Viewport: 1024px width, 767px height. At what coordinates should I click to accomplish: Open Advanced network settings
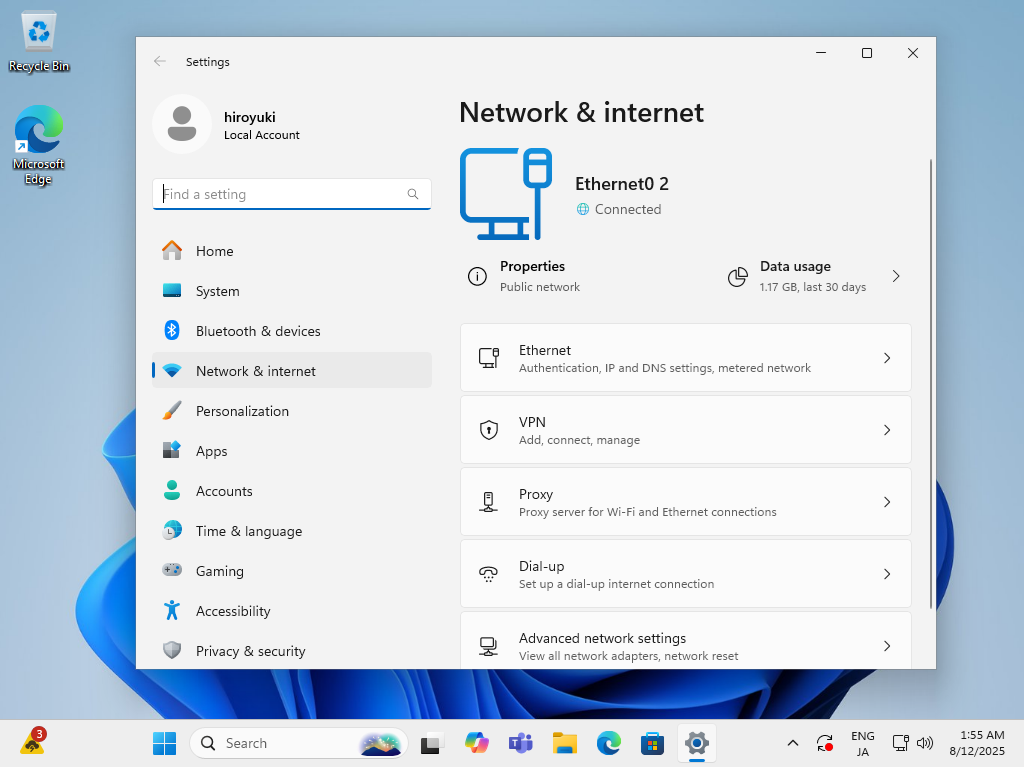tap(685, 645)
